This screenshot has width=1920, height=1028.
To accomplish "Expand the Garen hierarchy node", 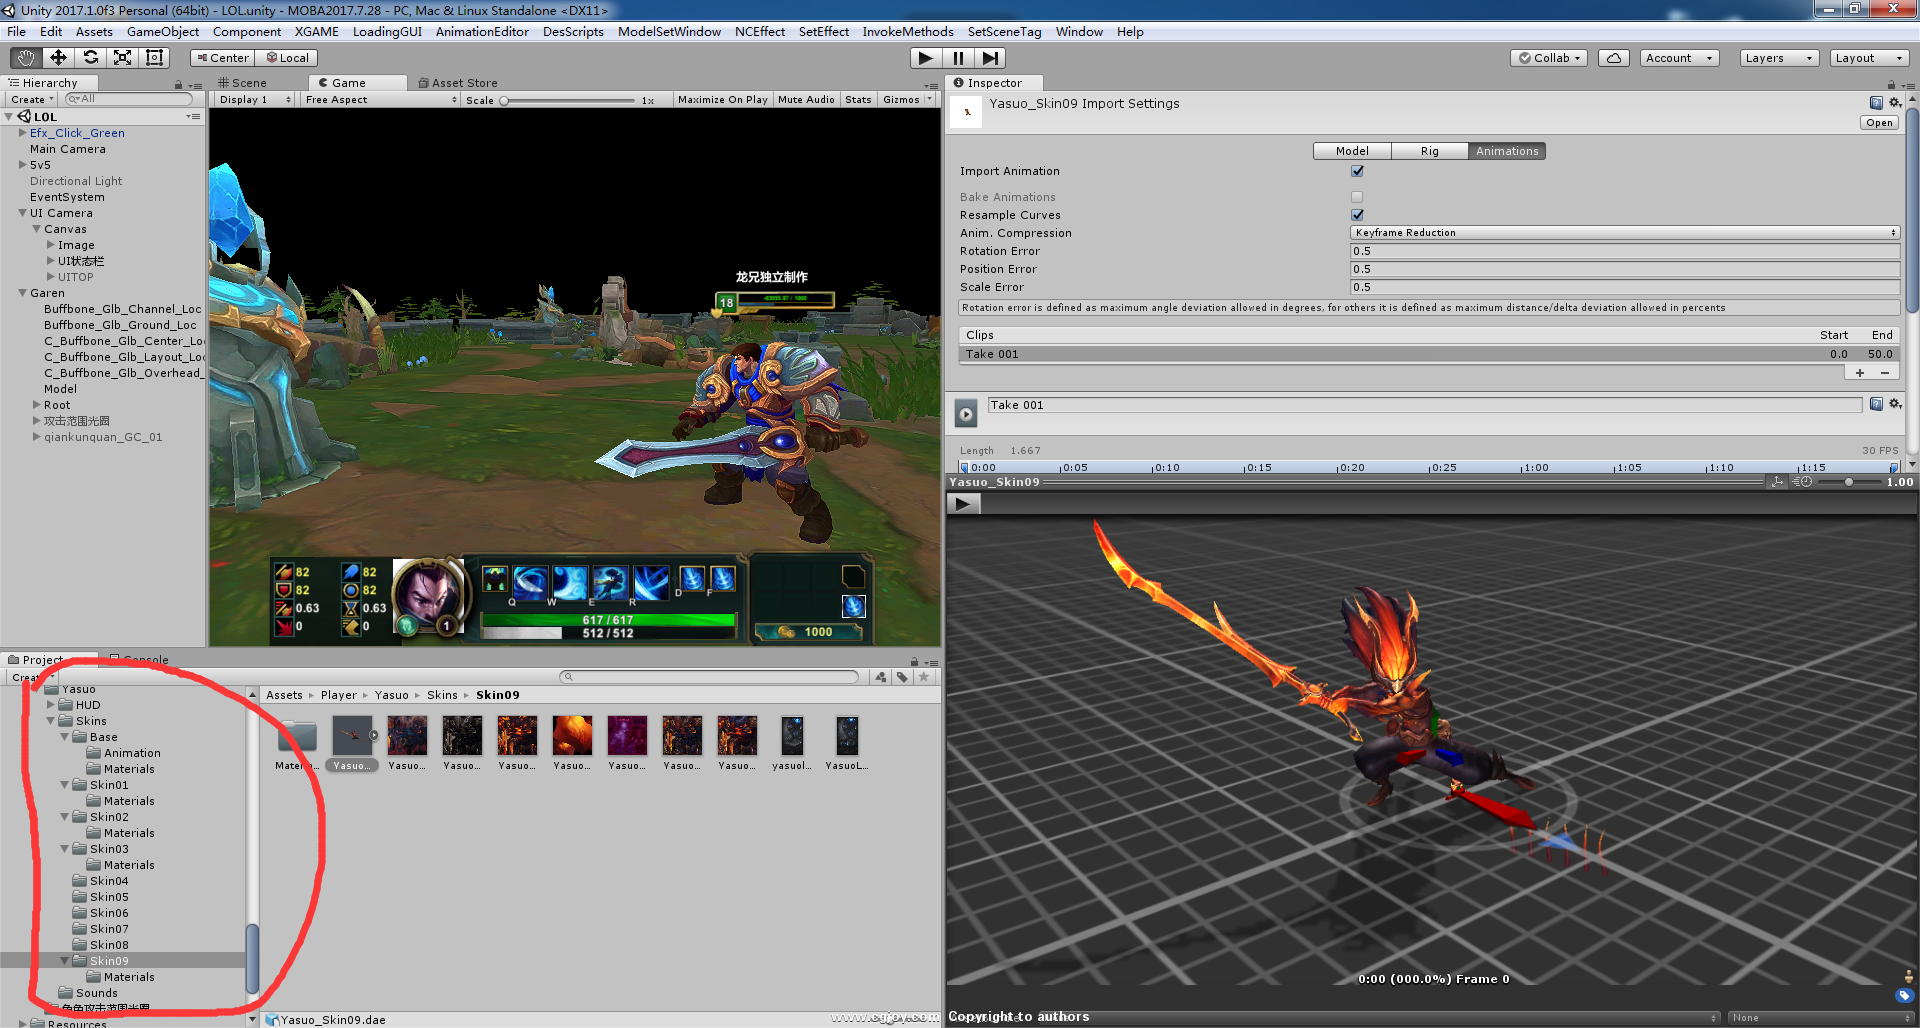I will pos(23,293).
